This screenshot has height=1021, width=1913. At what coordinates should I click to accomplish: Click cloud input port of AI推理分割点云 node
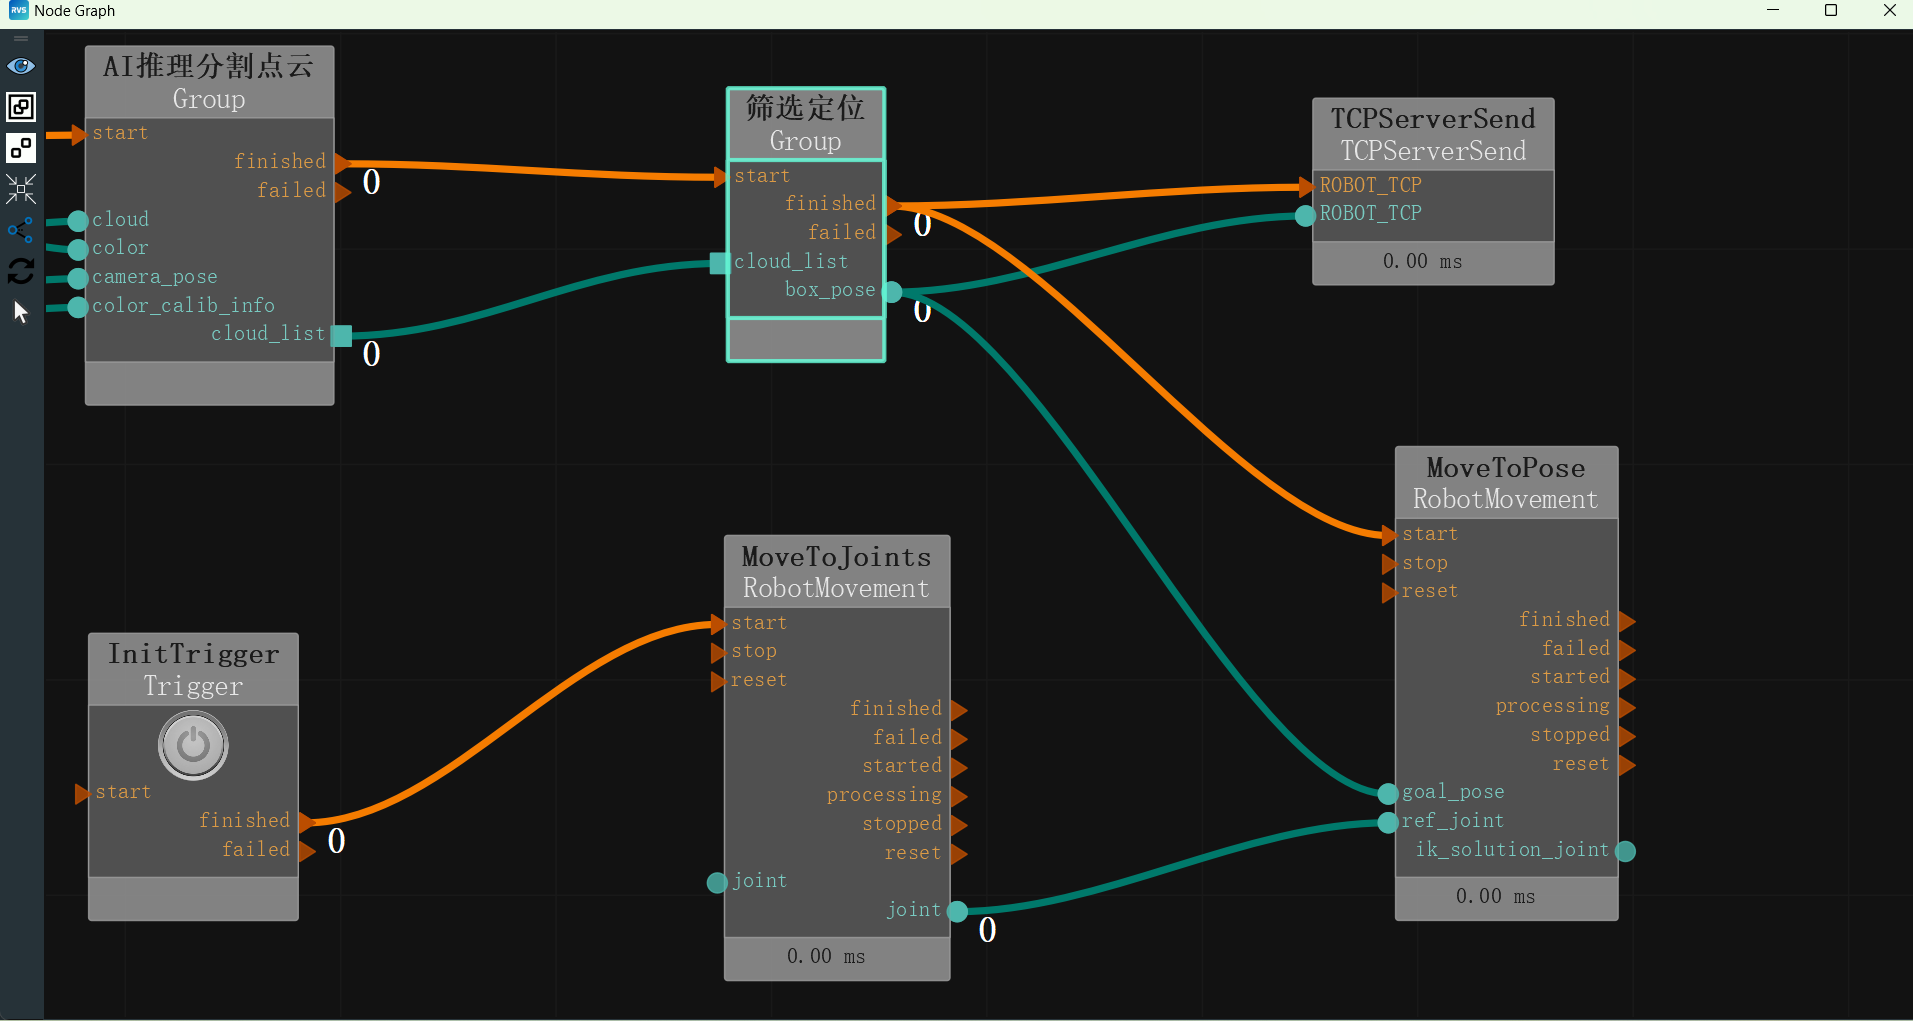point(78,221)
